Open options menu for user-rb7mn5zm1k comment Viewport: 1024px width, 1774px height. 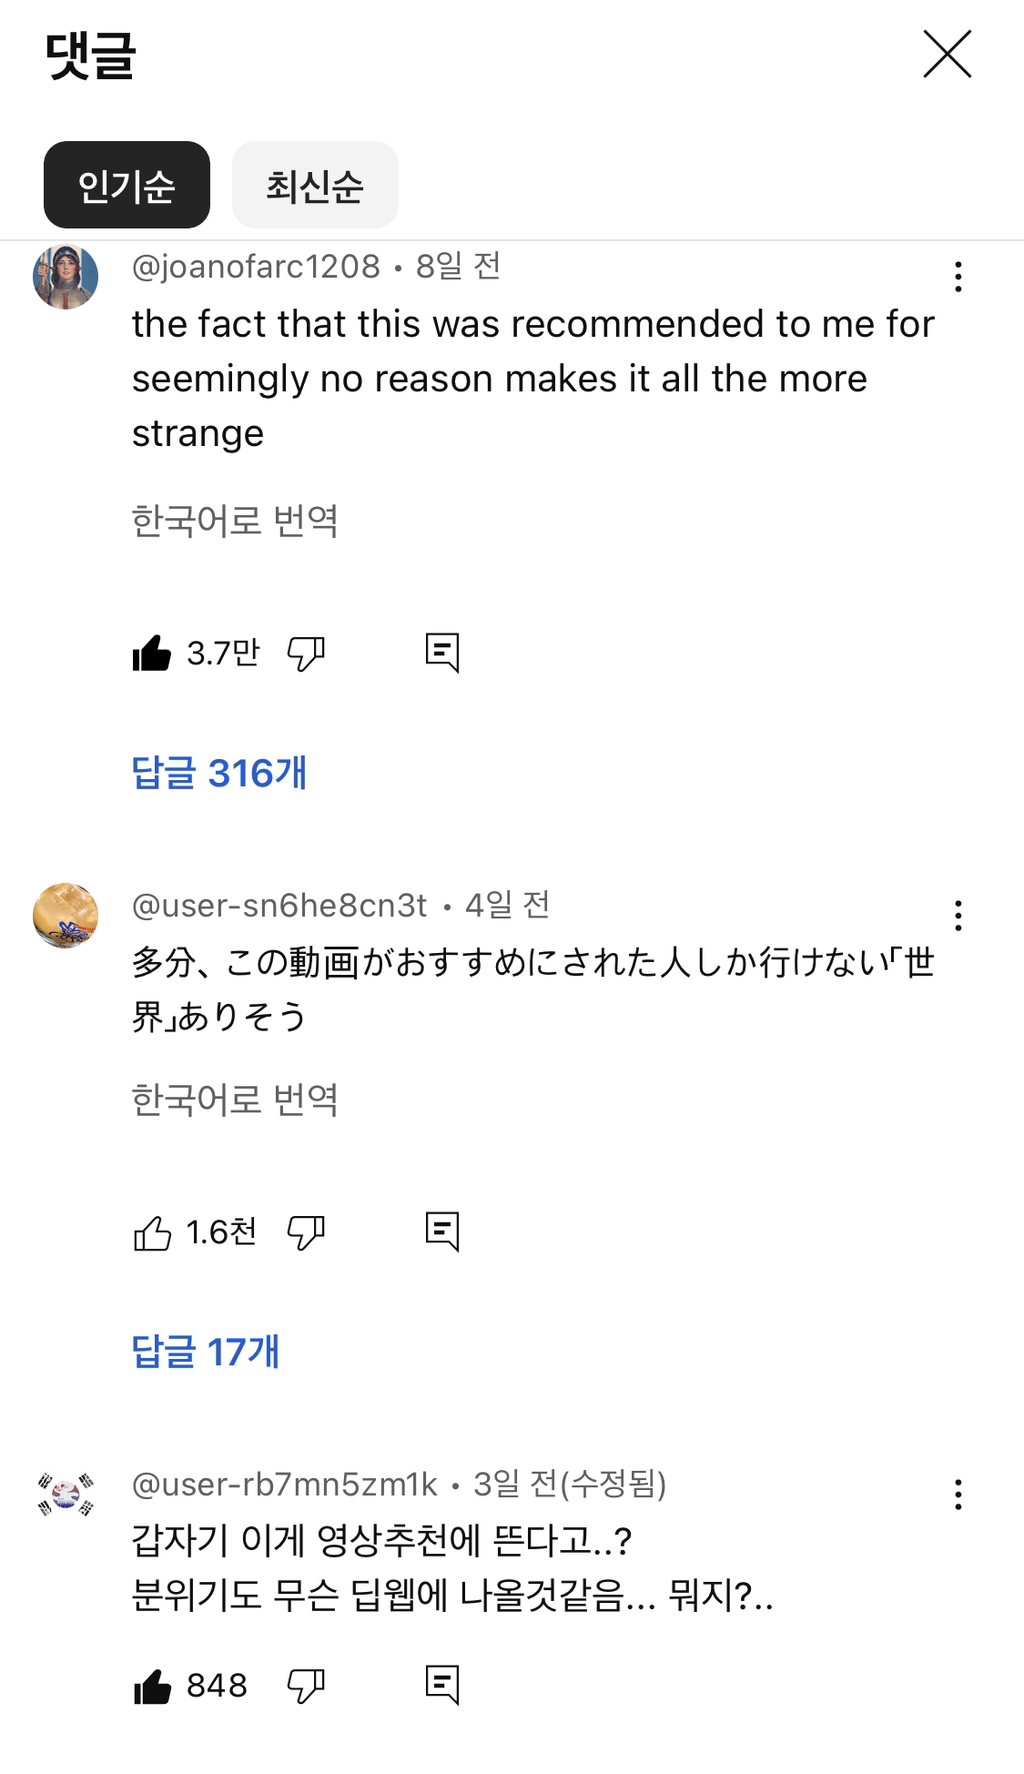click(x=958, y=1495)
